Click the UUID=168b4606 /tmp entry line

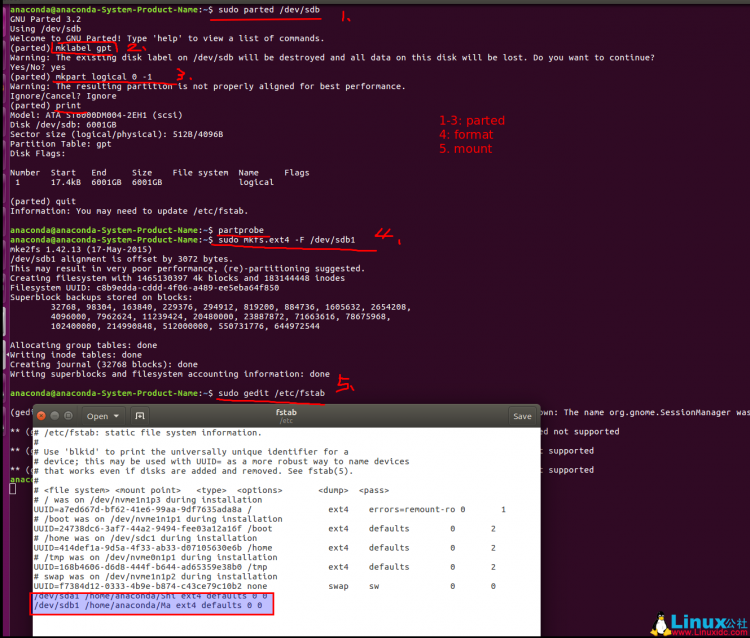(x=265, y=567)
